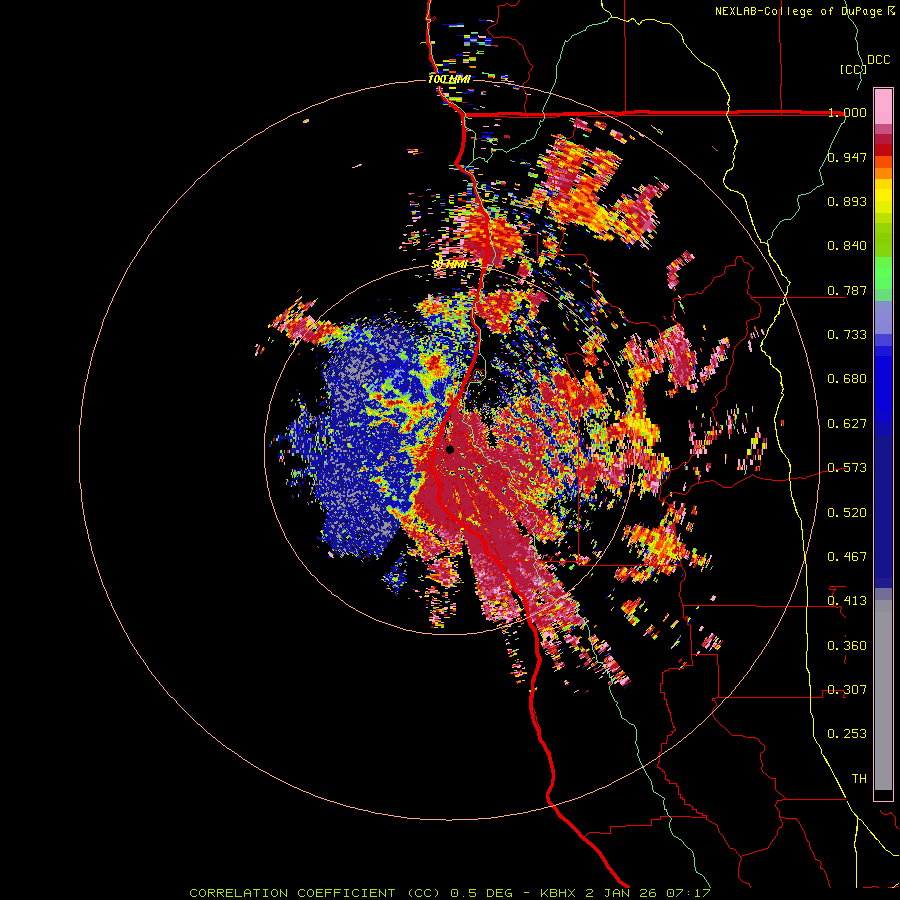Click the 0.520 legend value
900x900 pixels.
[x=847, y=513]
